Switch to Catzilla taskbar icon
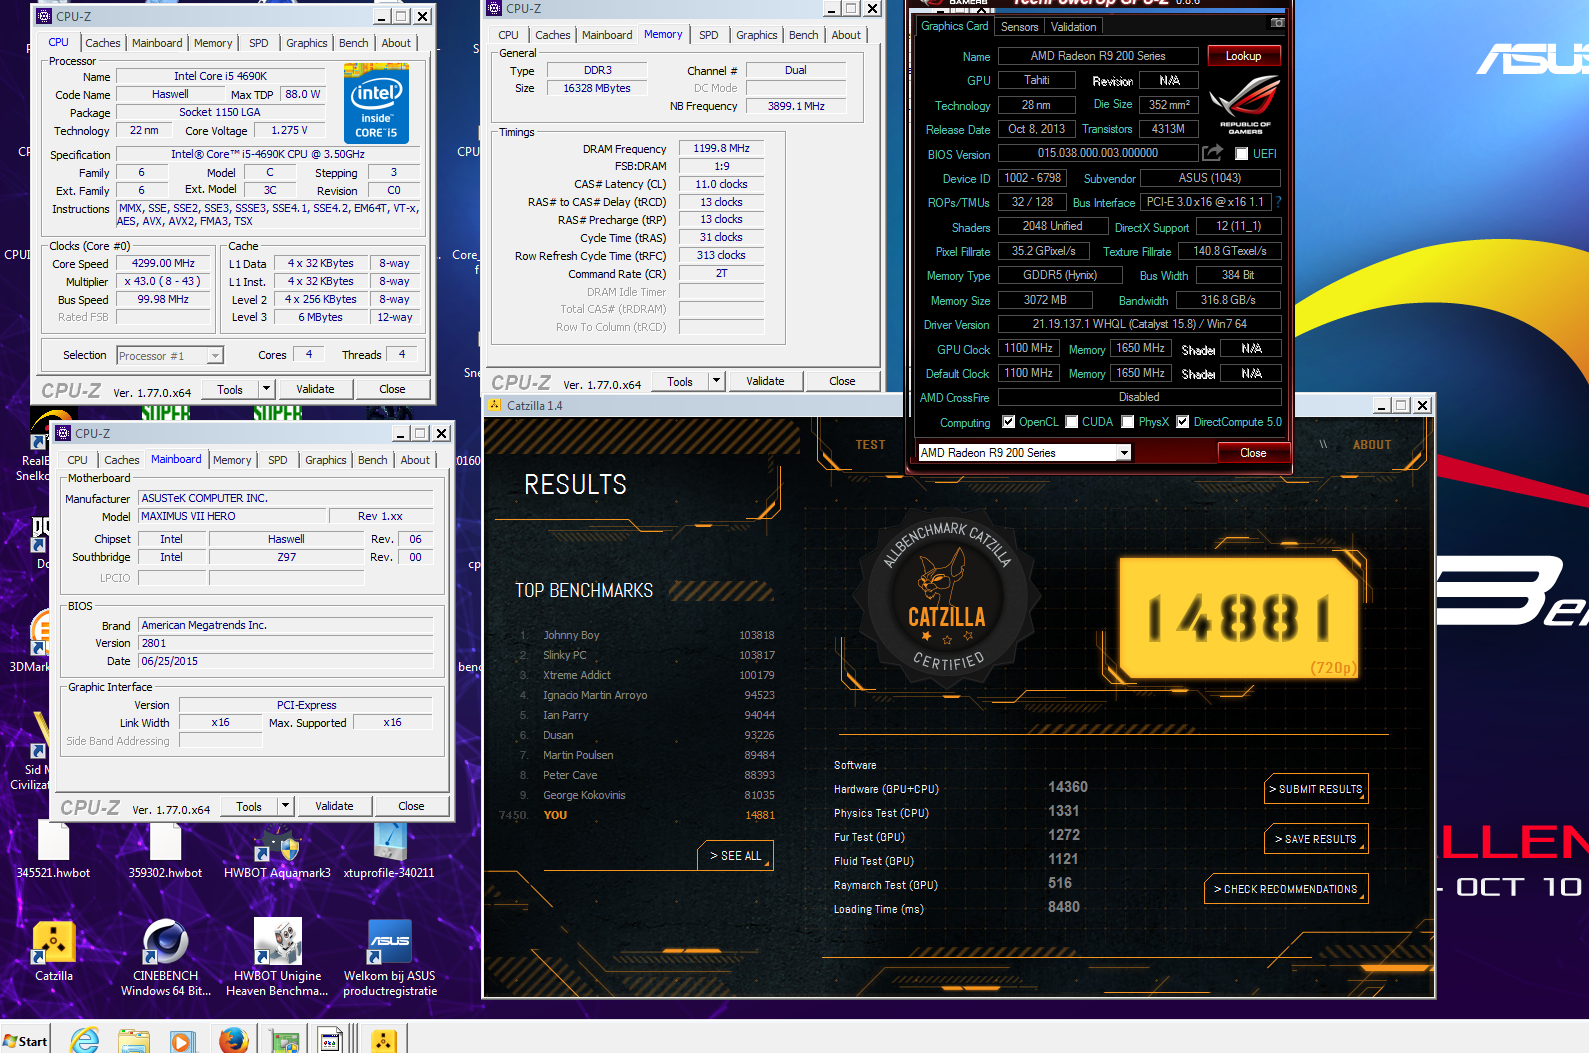This screenshot has width=1589, height=1053. [384, 1041]
